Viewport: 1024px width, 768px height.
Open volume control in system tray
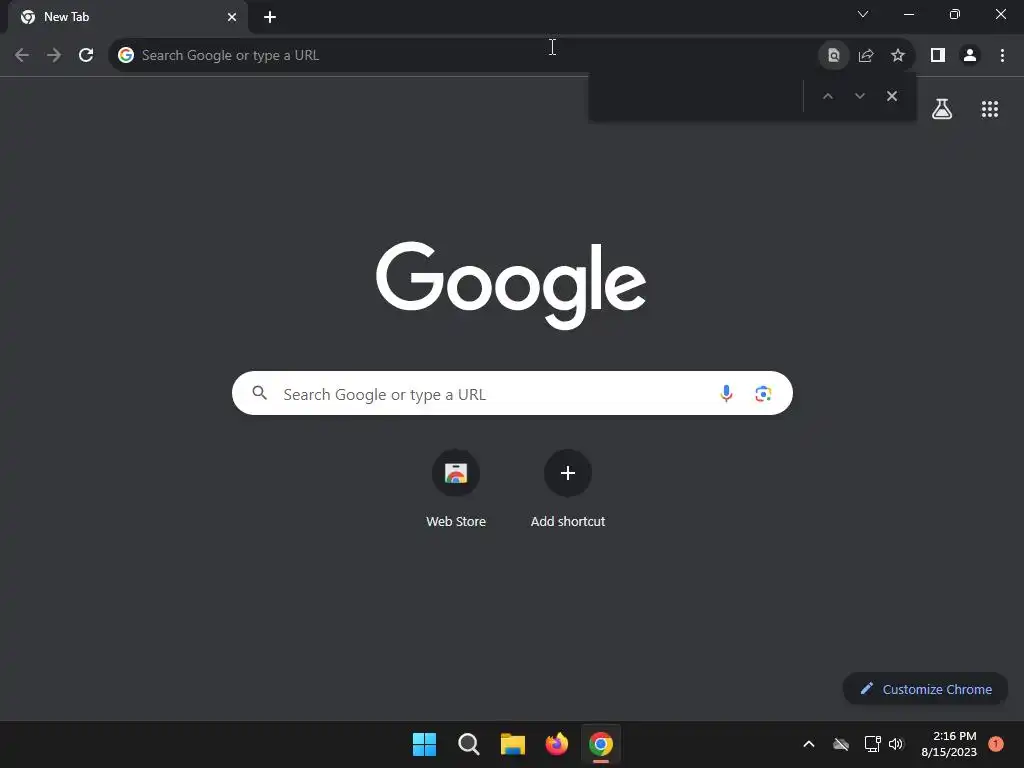coord(896,744)
